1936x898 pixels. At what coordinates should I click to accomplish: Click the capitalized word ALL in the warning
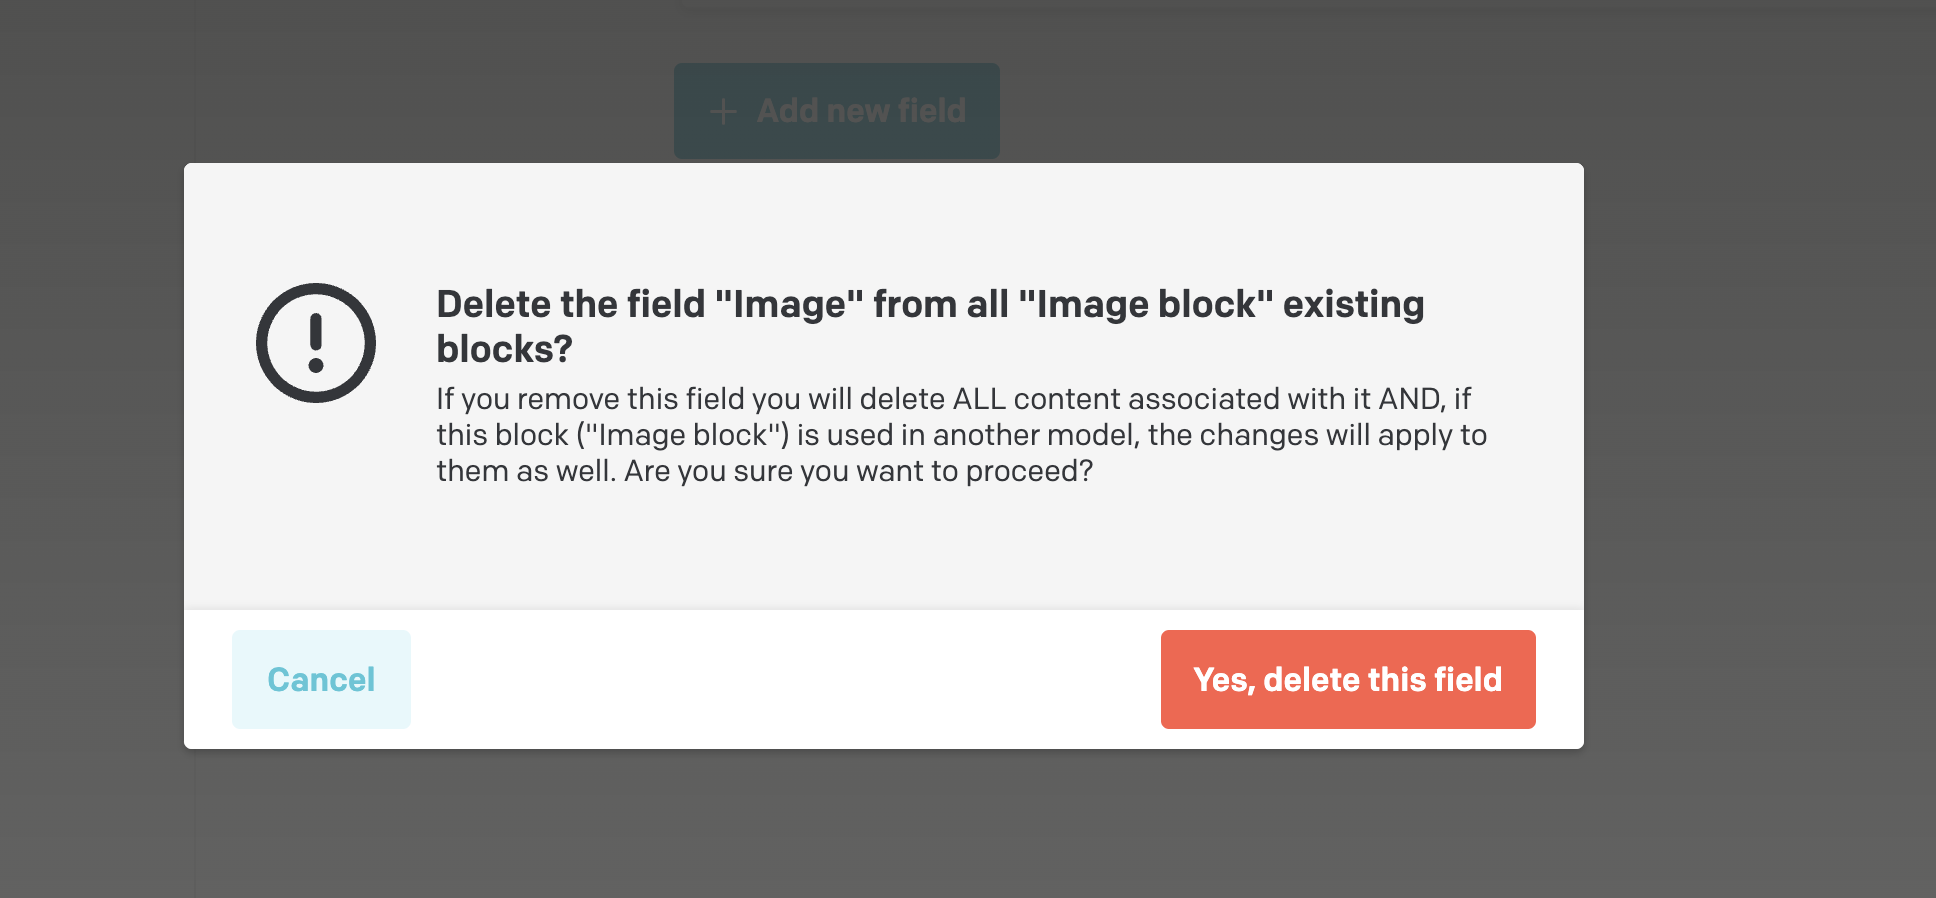click(979, 399)
